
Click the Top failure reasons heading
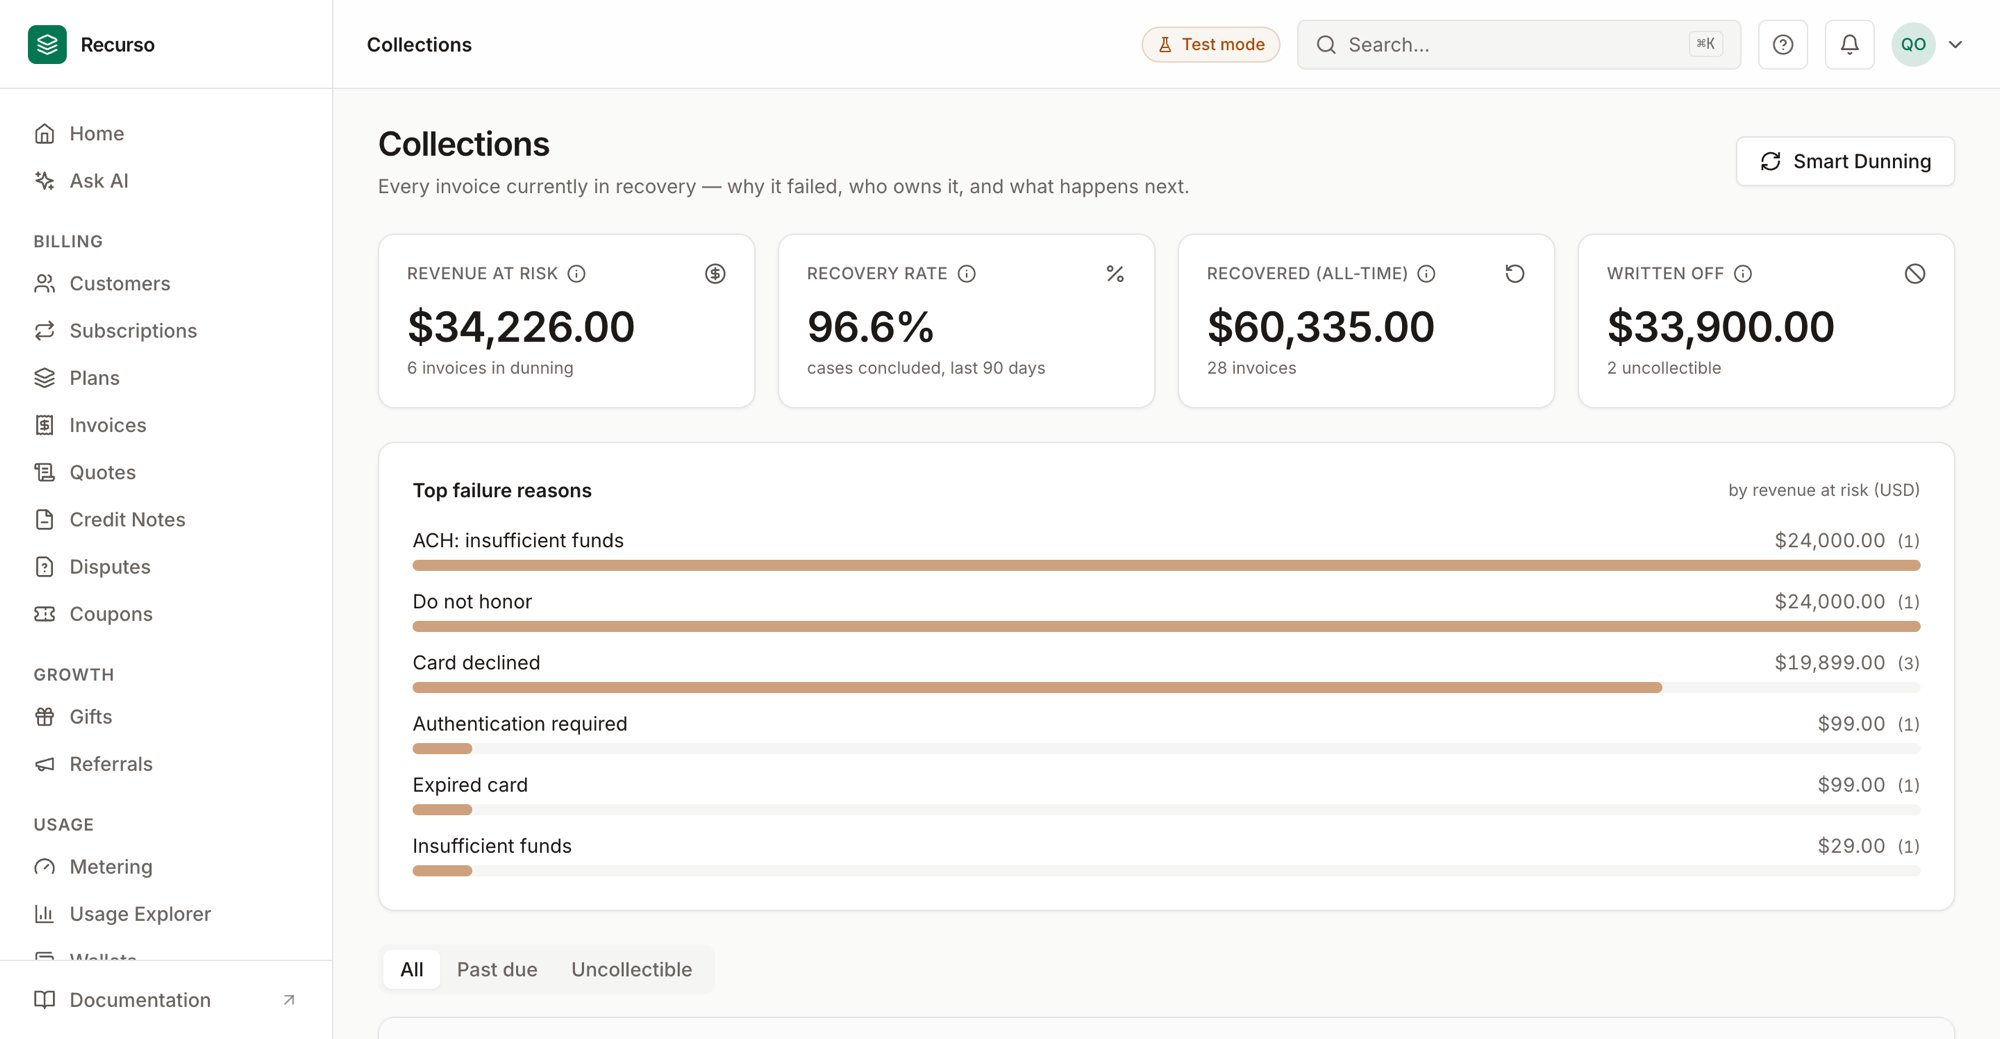pyautogui.click(x=502, y=490)
